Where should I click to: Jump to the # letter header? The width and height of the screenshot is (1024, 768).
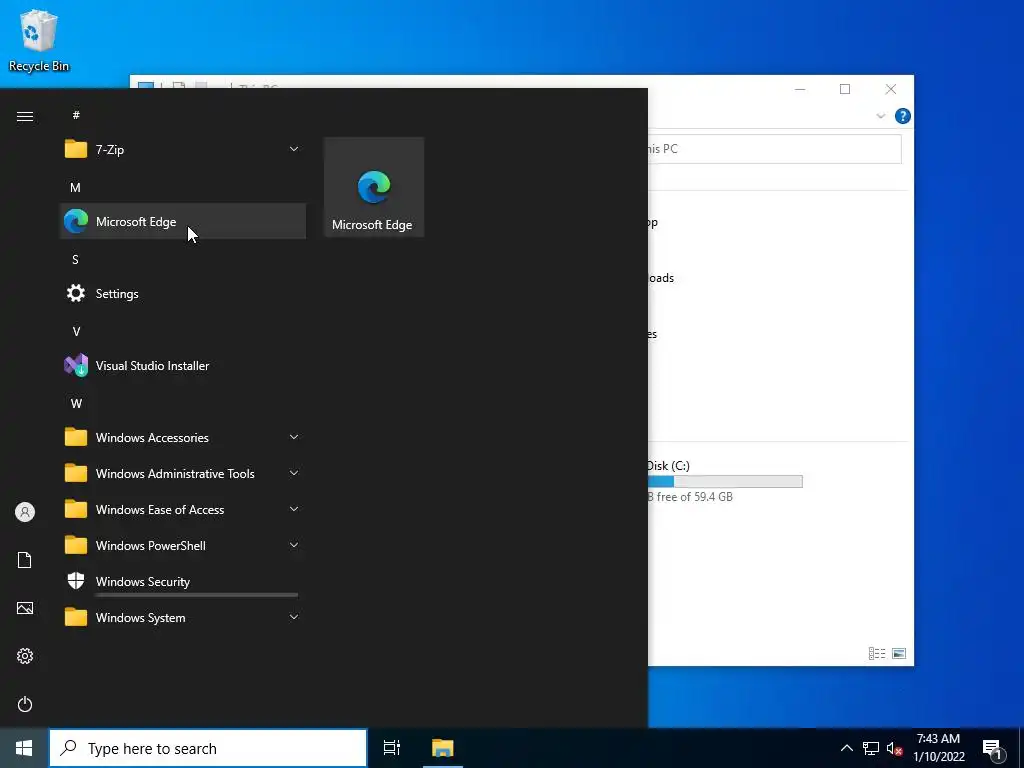[76, 115]
